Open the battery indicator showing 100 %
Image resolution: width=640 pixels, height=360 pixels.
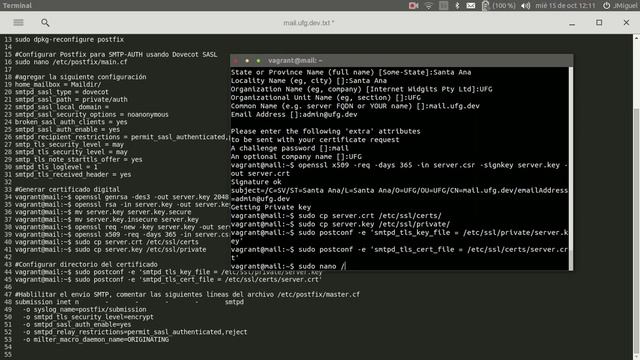(x=498, y=6)
